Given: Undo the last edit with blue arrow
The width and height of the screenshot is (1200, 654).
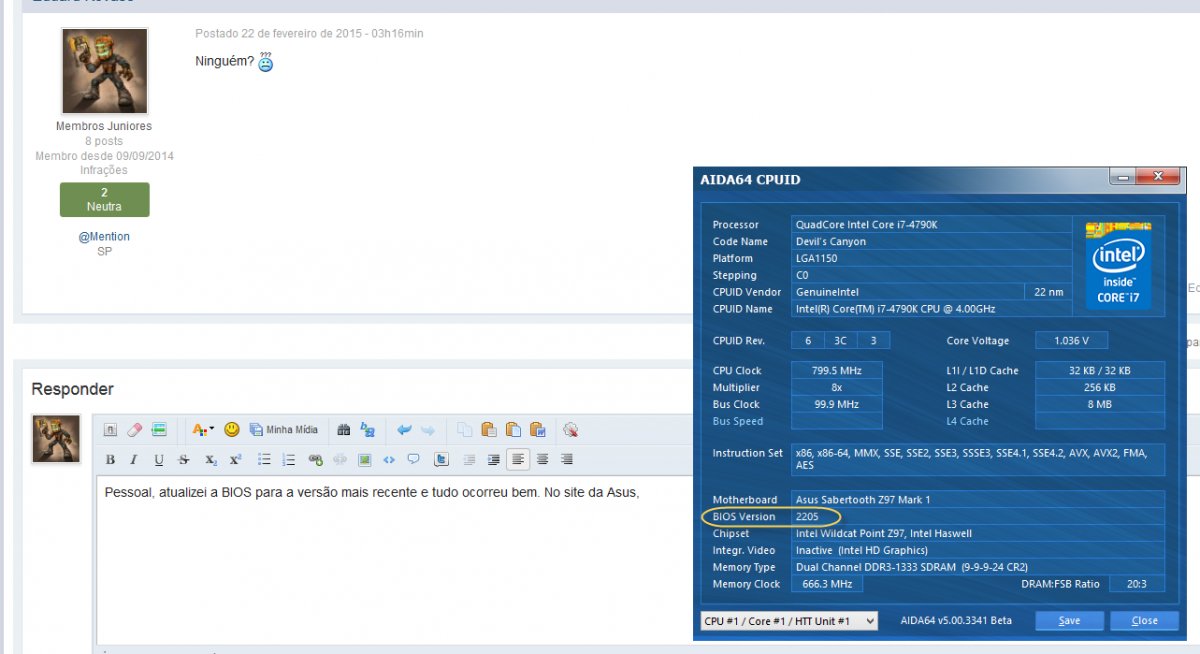Looking at the screenshot, I should (404, 430).
